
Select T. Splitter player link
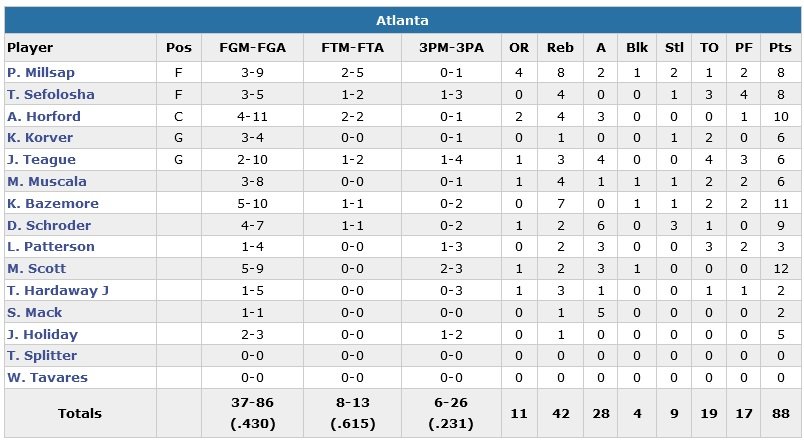(x=42, y=356)
